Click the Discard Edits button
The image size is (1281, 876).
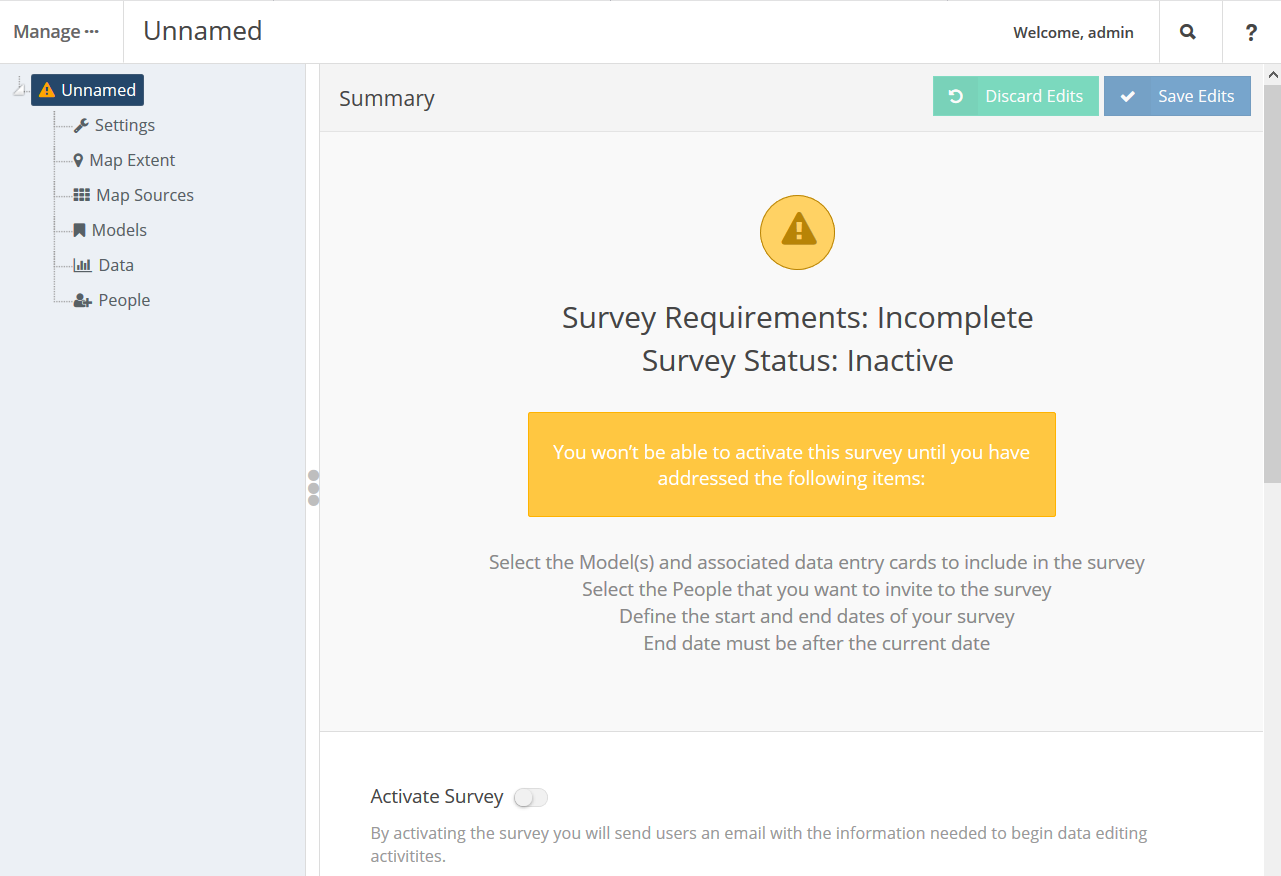pyautogui.click(x=1015, y=96)
